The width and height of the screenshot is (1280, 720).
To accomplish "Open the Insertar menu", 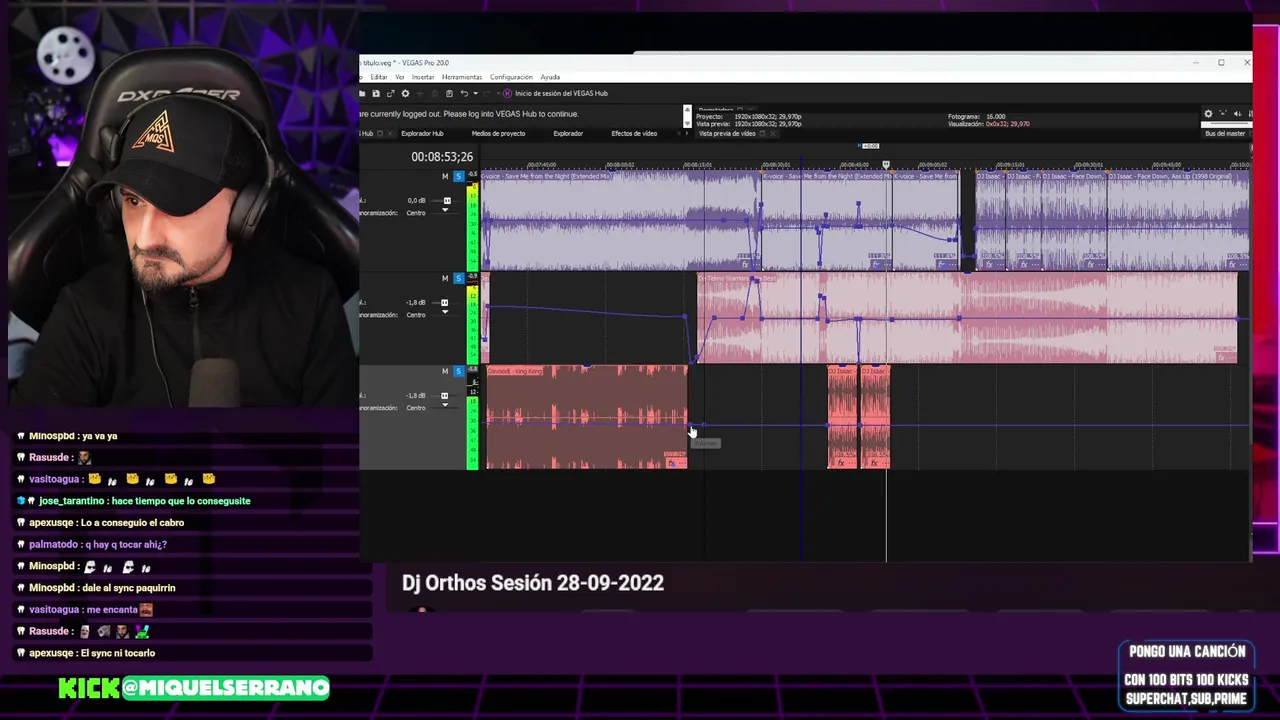I will coord(423,77).
